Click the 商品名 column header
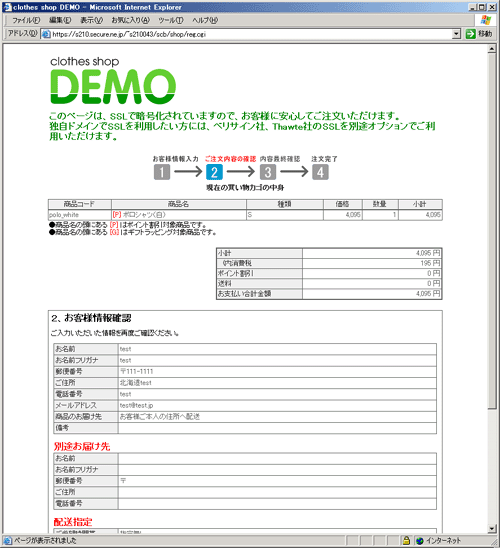This screenshot has width=500, height=548. (179, 204)
